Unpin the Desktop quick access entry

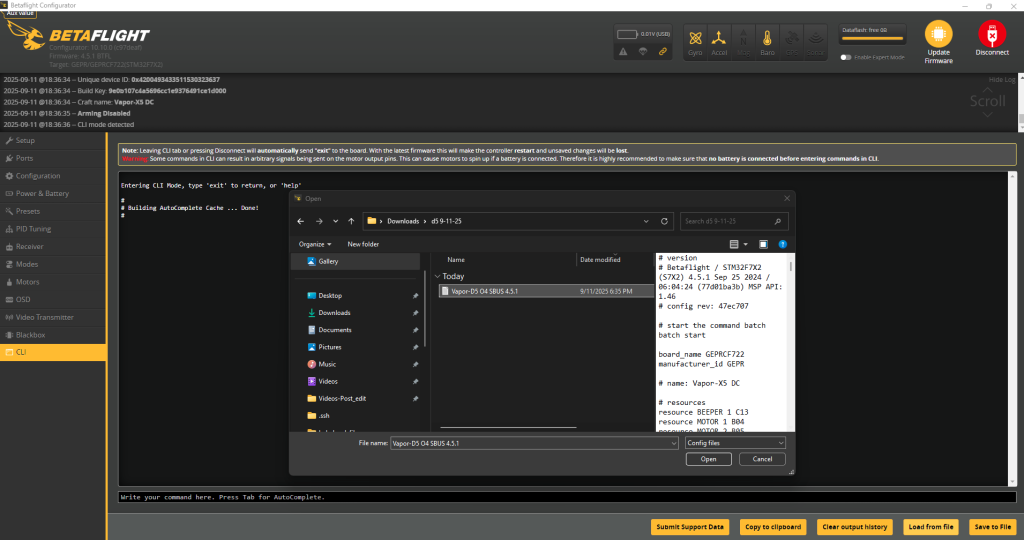pos(415,296)
